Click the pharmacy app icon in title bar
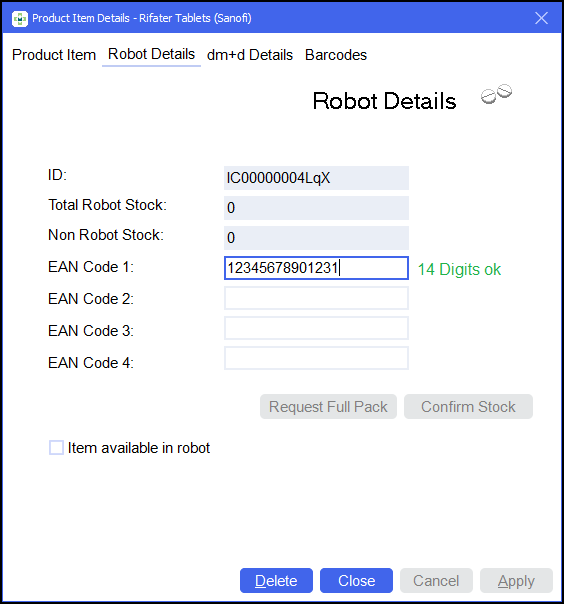This screenshot has width=564, height=604. [x=20, y=18]
